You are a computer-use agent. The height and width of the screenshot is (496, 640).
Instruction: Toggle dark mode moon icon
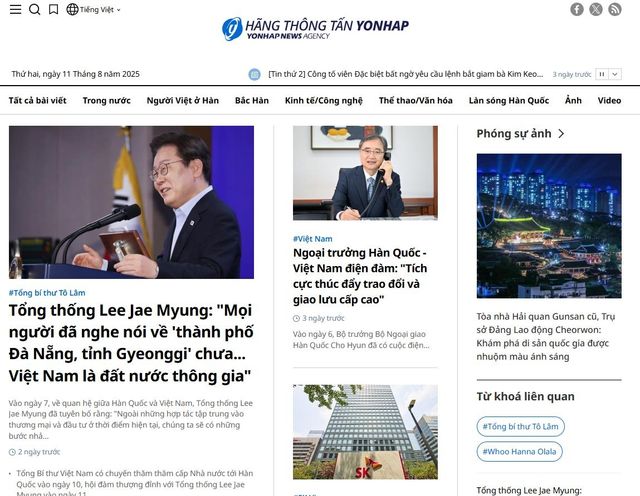(x=53, y=9)
